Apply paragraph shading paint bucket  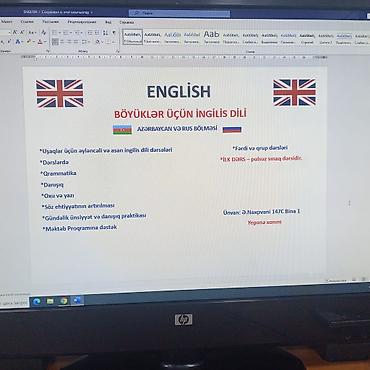[98, 42]
